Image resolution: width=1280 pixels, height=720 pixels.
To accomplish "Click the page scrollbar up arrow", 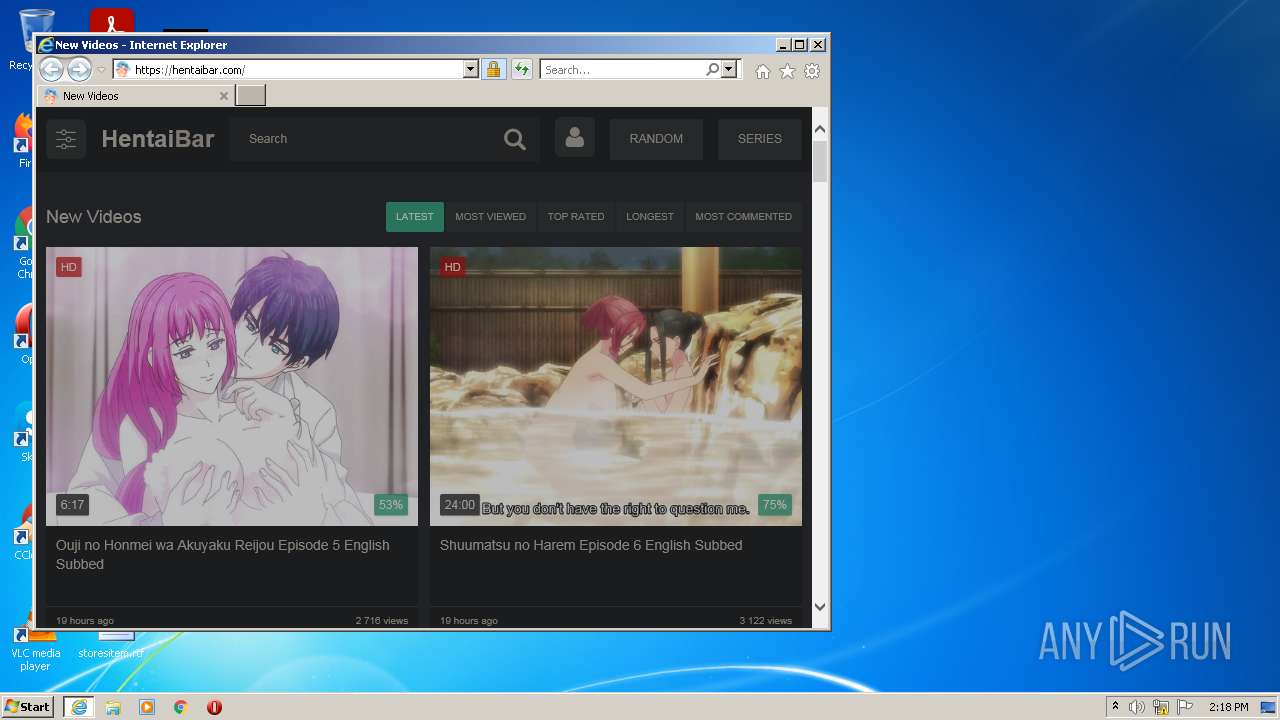I will click(x=820, y=129).
